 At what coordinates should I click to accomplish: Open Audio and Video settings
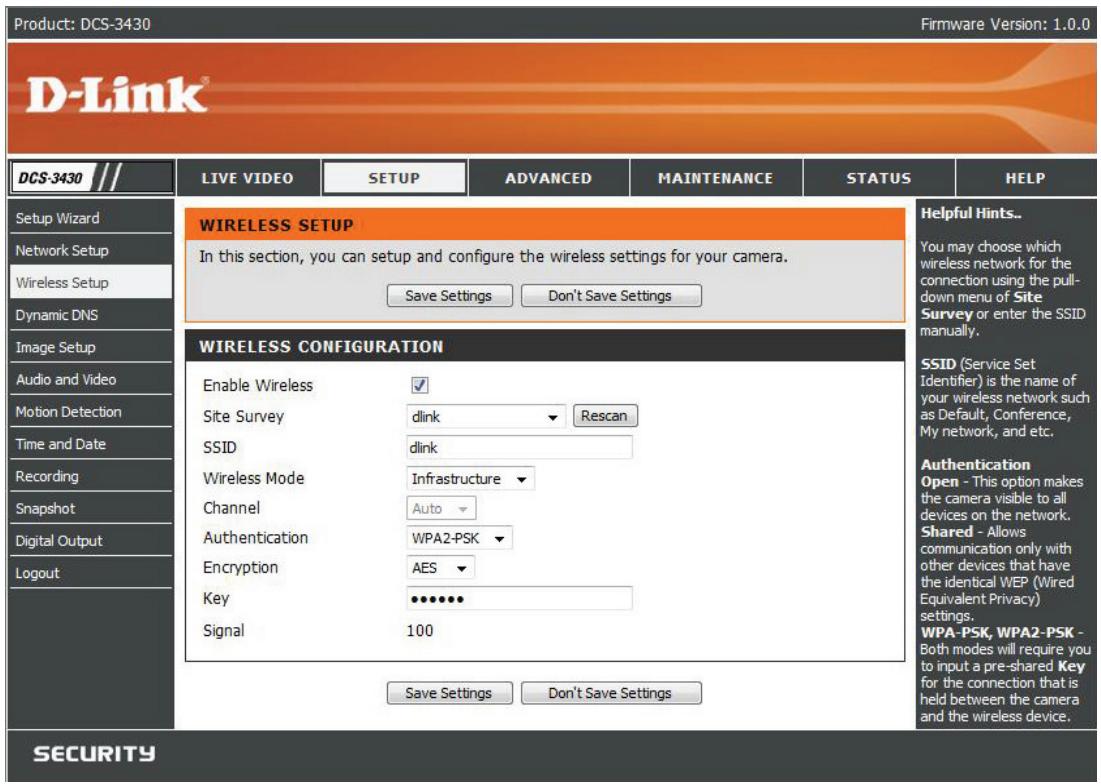point(91,380)
